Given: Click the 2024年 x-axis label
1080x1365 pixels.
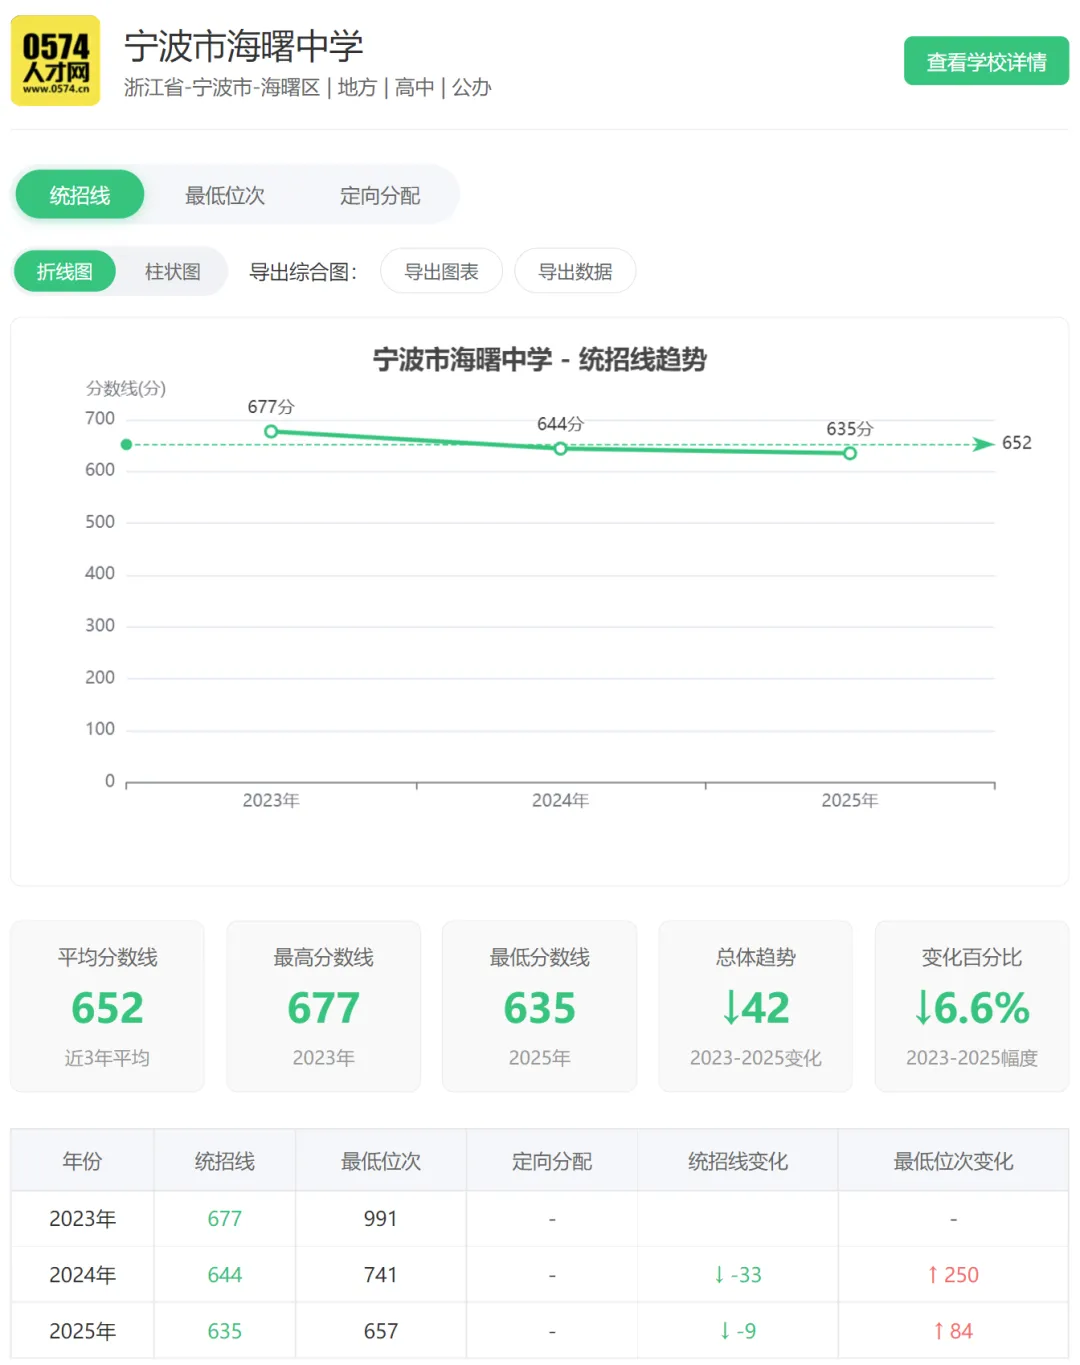Looking at the screenshot, I should pos(560,800).
